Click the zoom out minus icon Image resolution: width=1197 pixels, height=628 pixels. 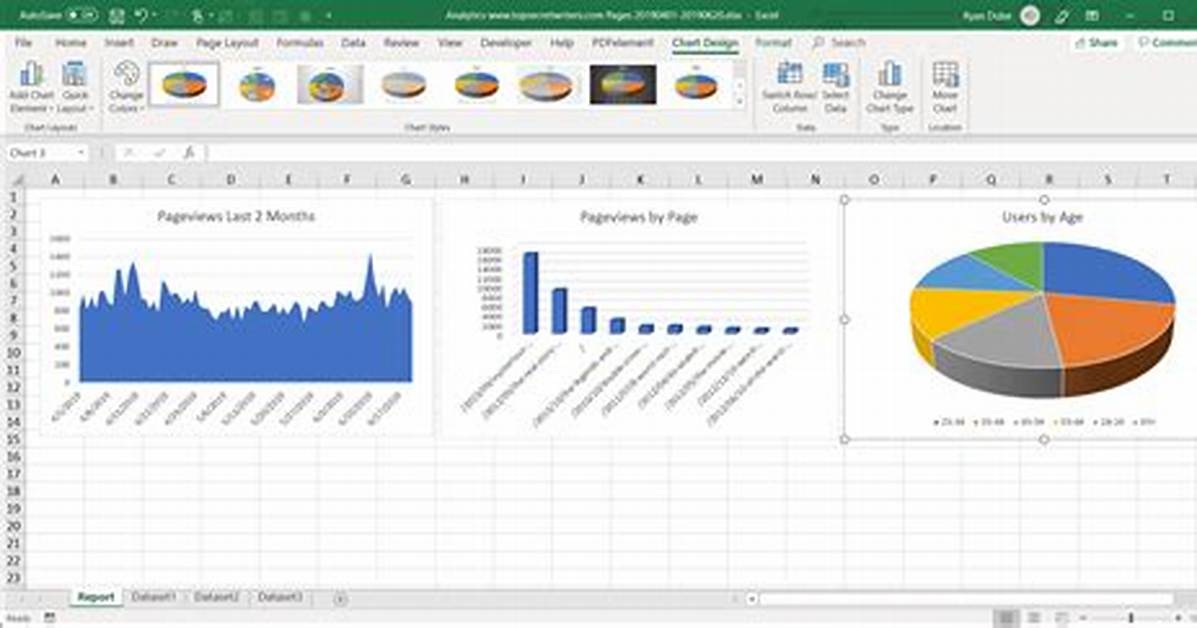tap(1082, 617)
